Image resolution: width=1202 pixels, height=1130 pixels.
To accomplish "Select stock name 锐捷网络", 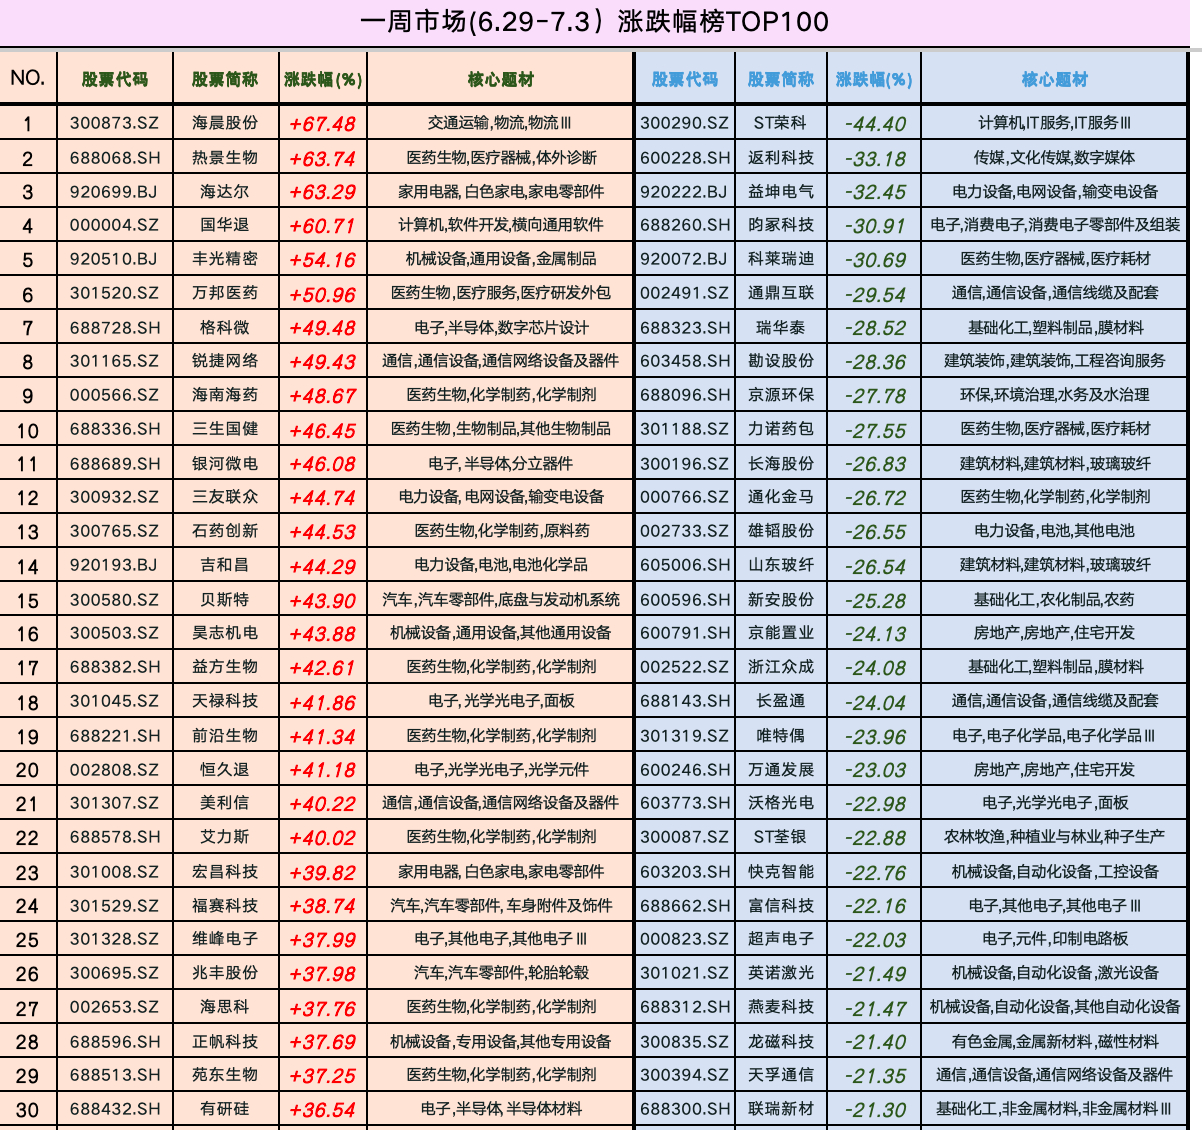I will coord(225,360).
